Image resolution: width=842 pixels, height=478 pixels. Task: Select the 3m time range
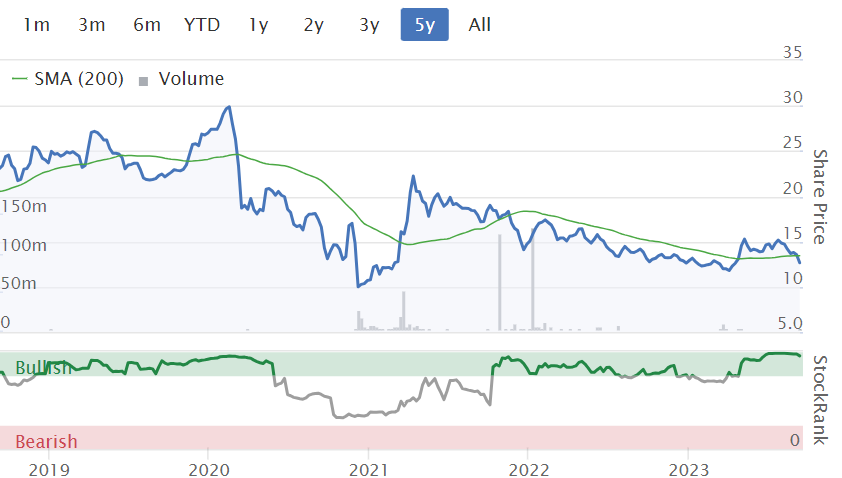pyautogui.click(x=92, y=25)
